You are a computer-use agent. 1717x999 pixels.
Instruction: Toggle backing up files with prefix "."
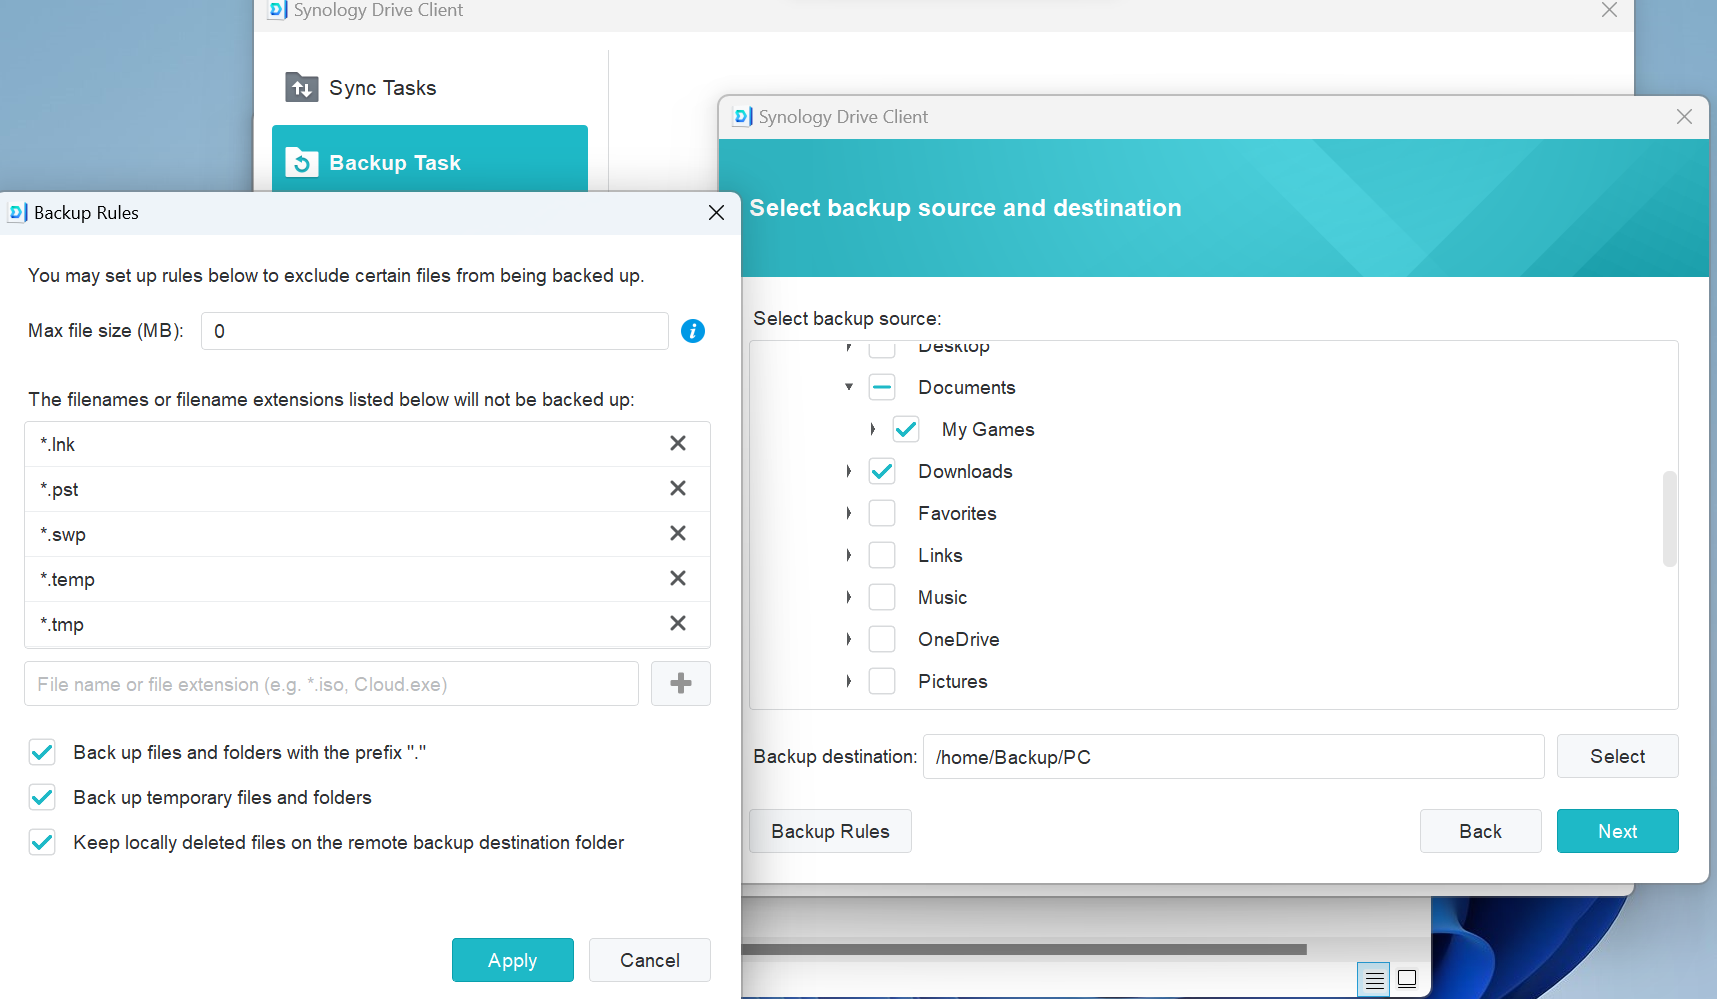(42, 752)
